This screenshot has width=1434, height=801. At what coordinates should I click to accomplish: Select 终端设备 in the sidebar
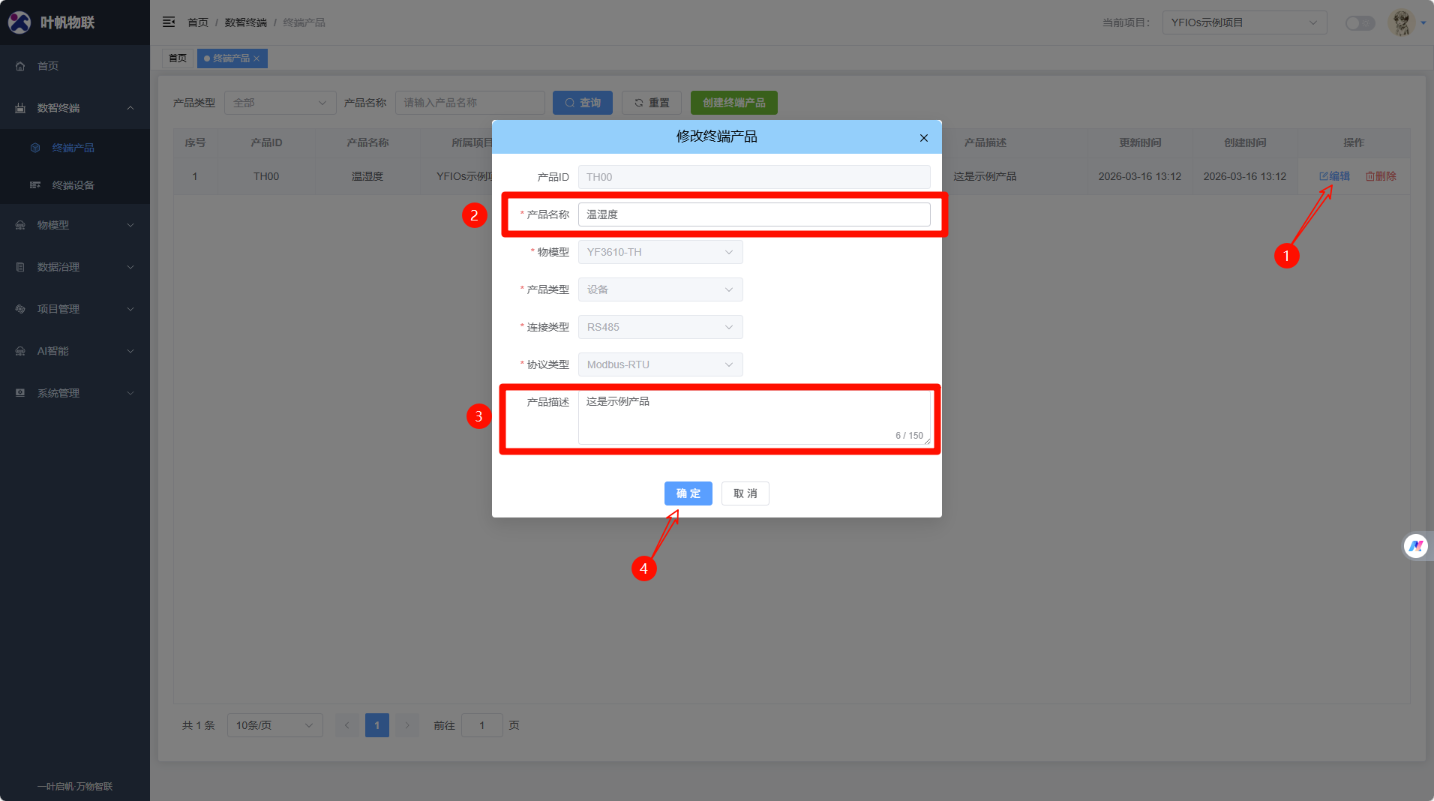click(73, 185)
